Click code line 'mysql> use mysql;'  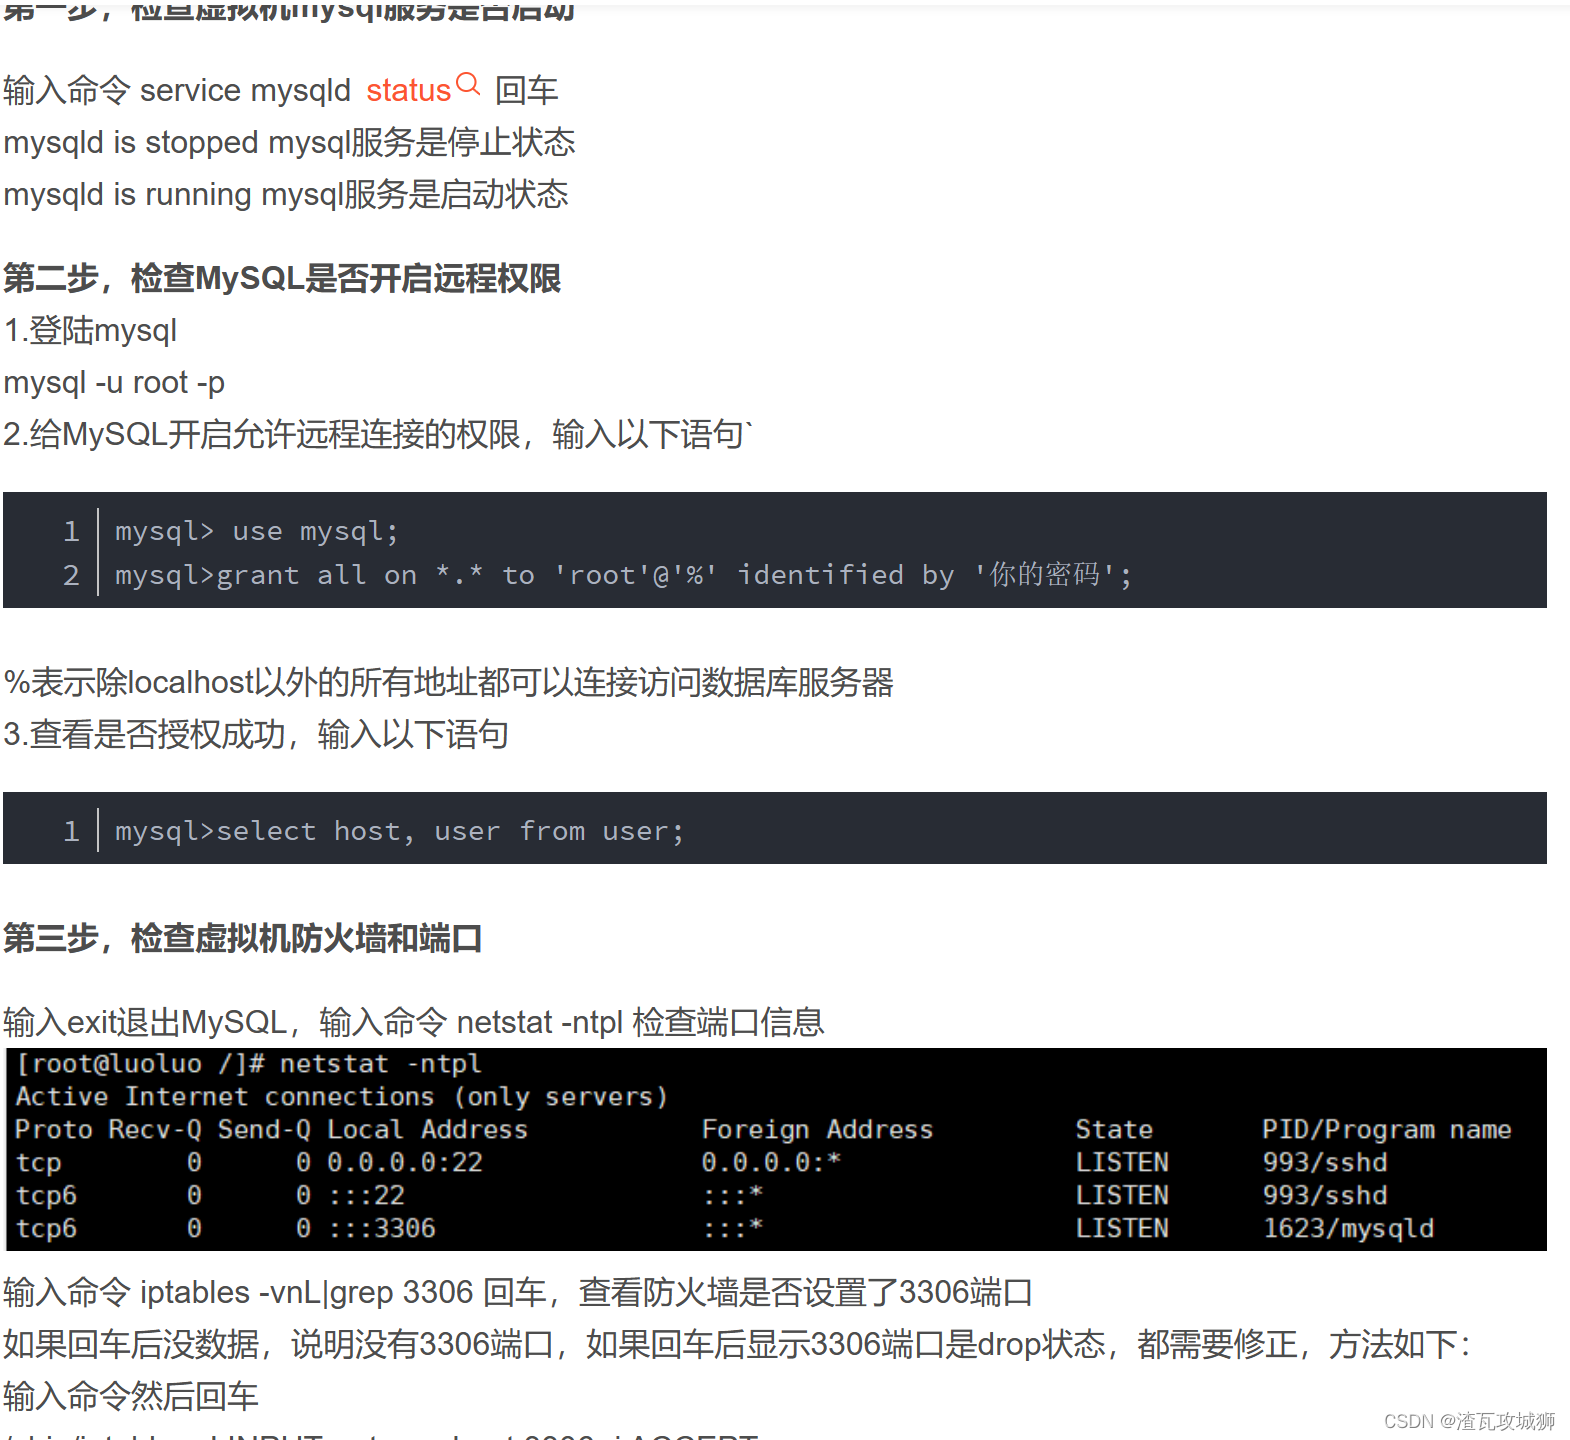[x=257, y=531]
